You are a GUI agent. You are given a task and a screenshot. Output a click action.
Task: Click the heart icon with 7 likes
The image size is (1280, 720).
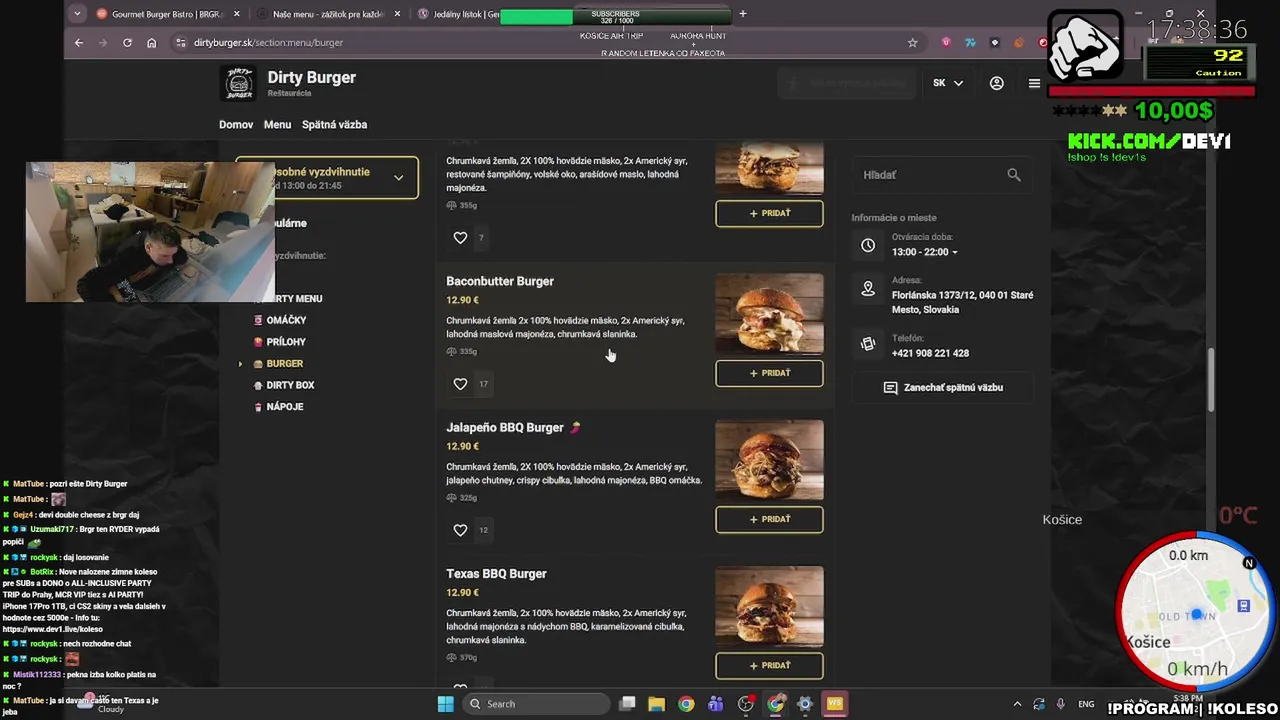(x=460, y=238)
